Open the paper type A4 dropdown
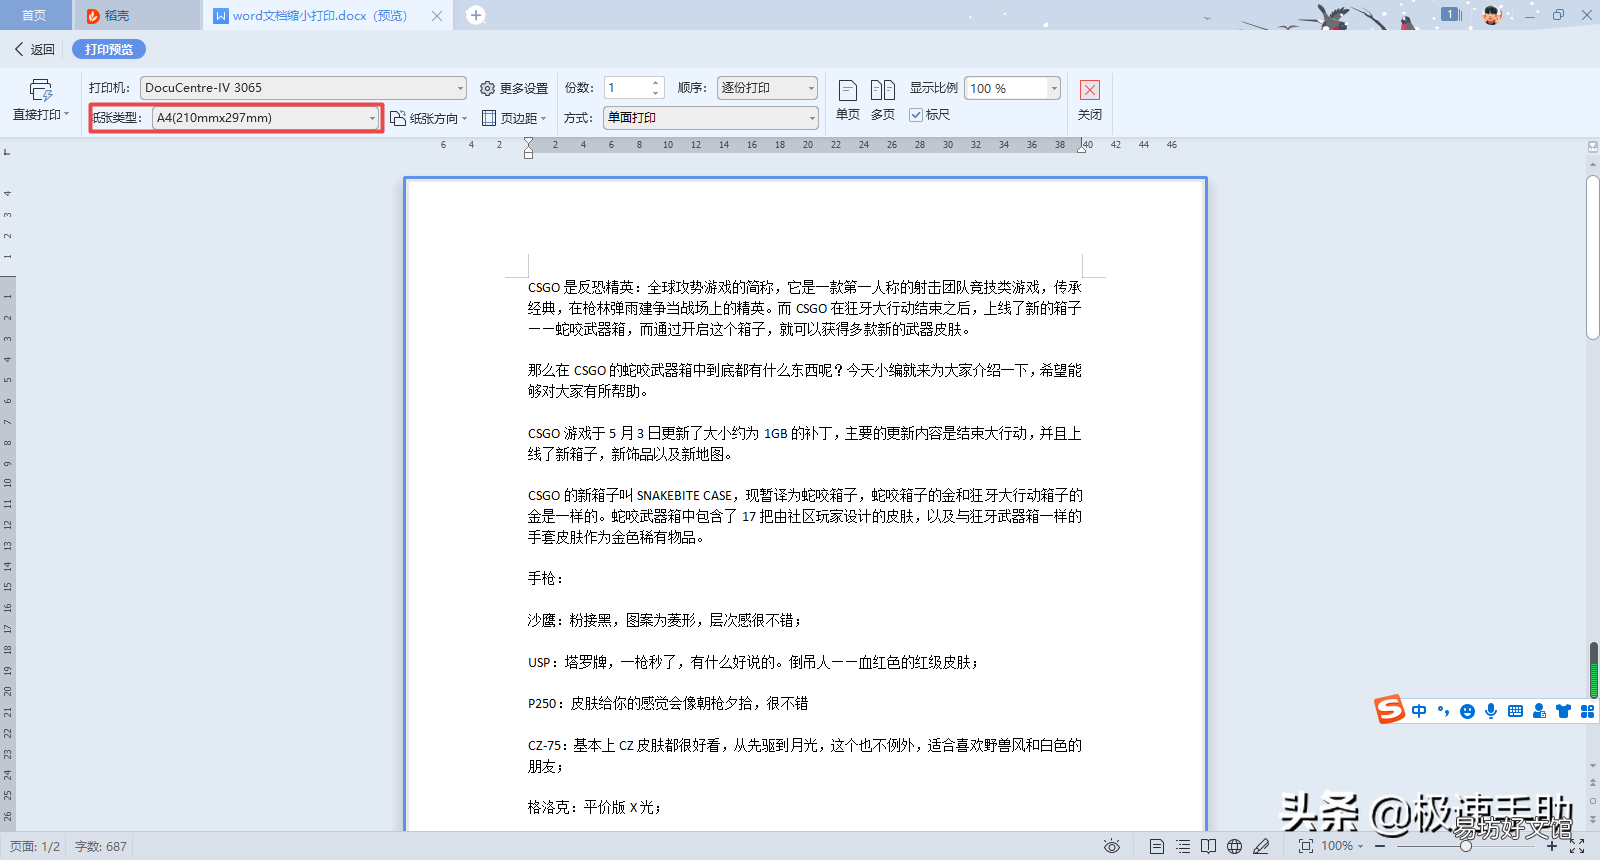Viewport: 1600px width, 860px height. 266,118
